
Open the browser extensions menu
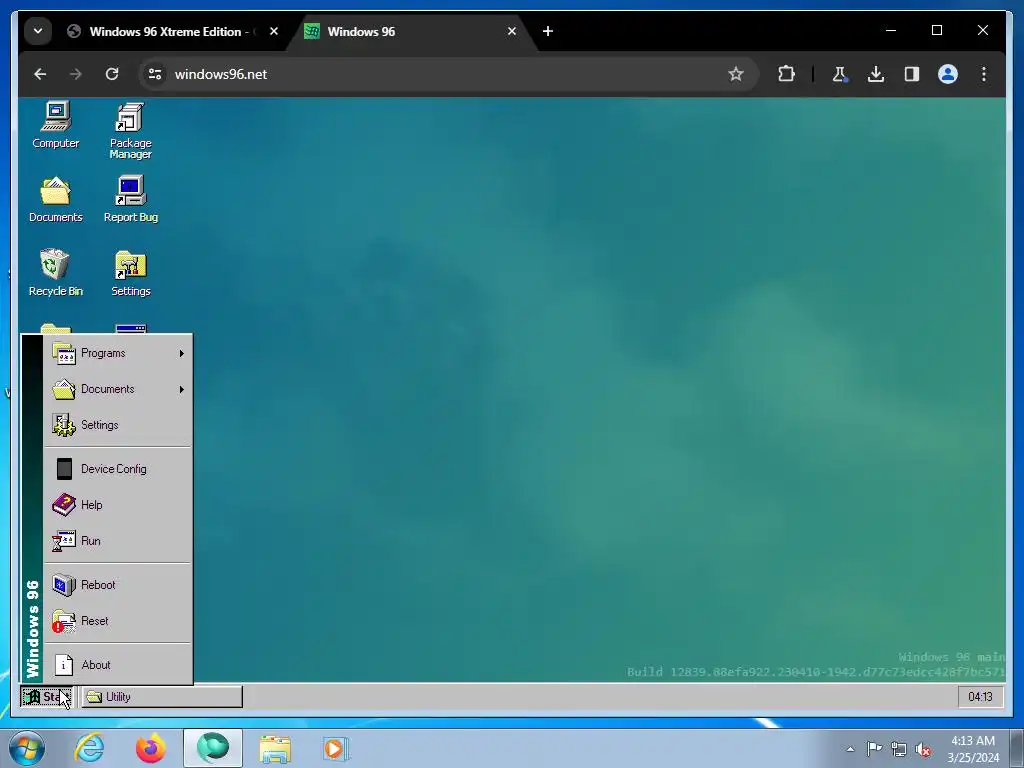[786, 74]
